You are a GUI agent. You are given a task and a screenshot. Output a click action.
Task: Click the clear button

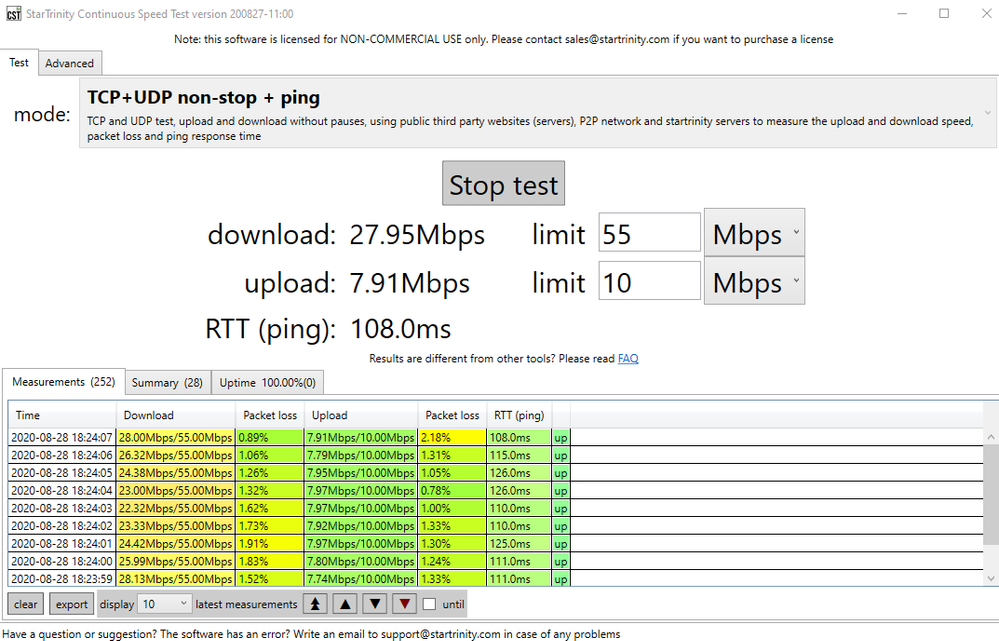(25, 604)
